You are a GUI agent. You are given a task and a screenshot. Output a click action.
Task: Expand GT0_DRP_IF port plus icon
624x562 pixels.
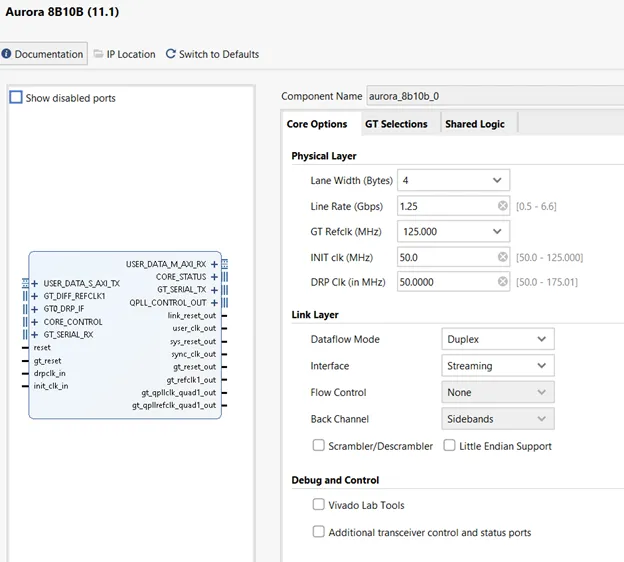[35, 309]
